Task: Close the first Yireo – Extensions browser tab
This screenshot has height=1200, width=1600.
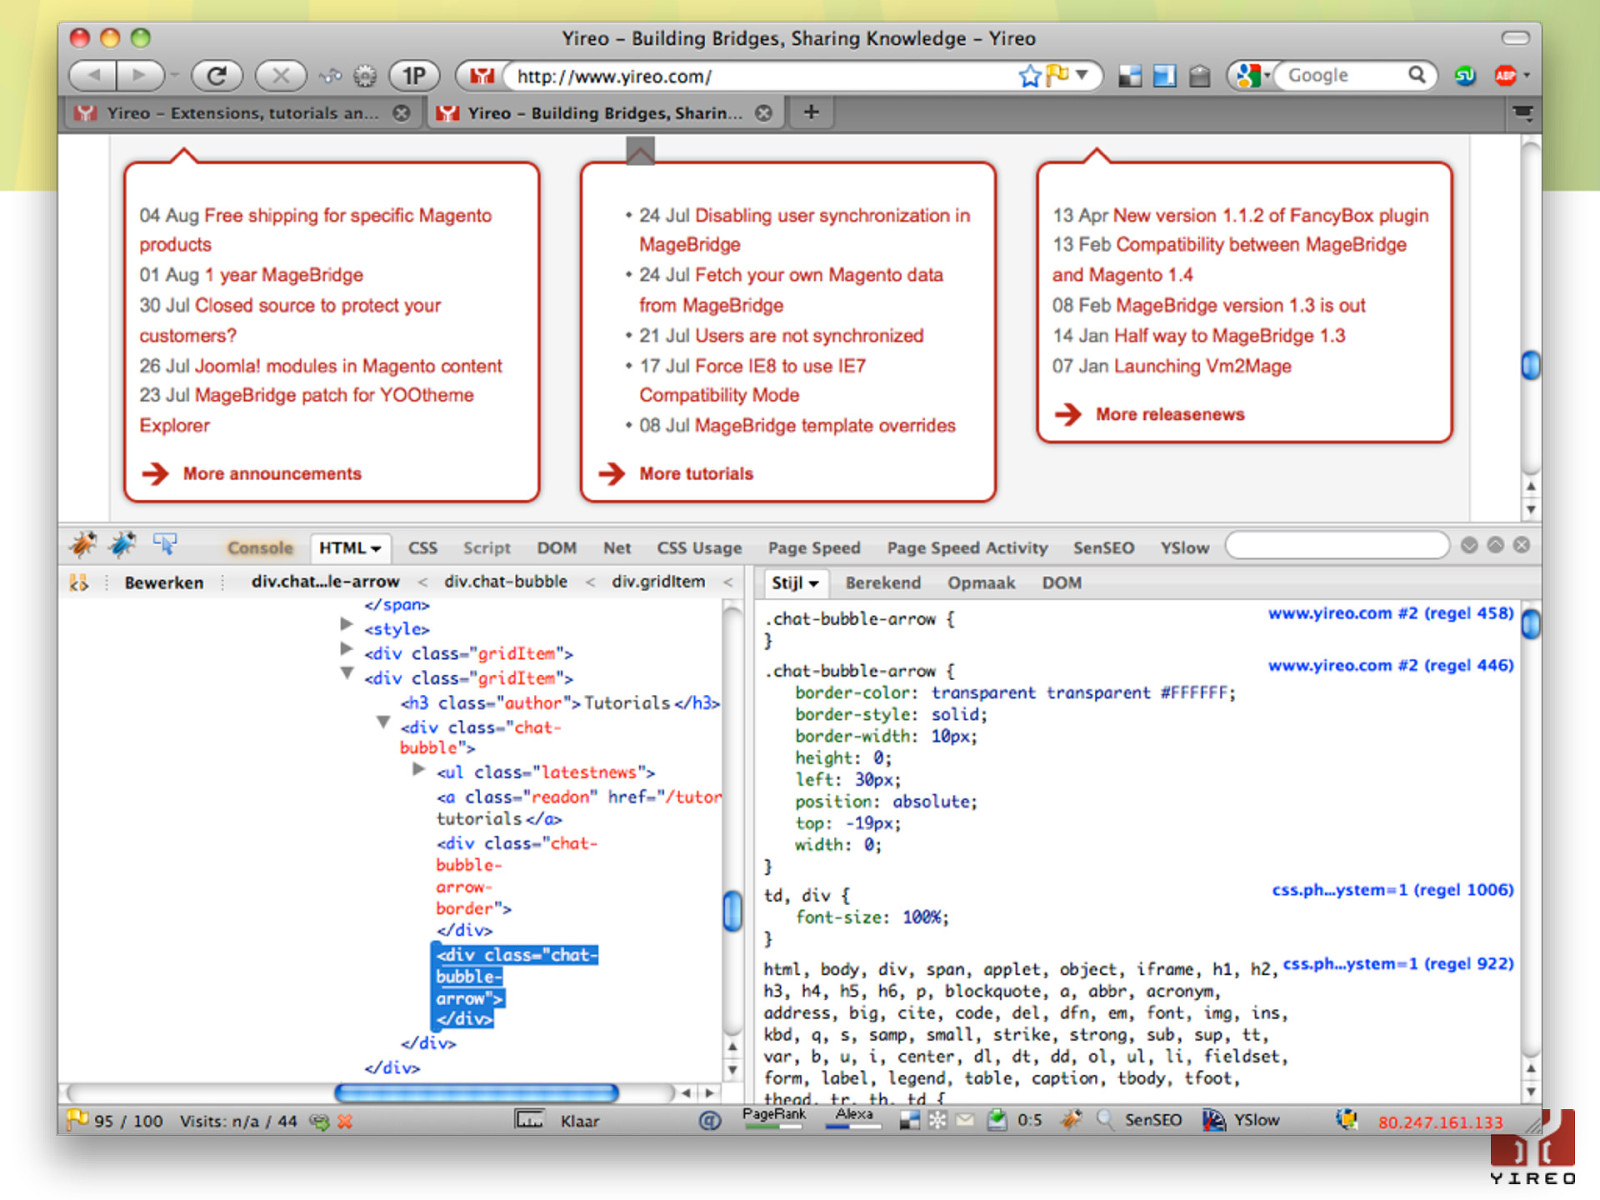Action: pos(401,113)
